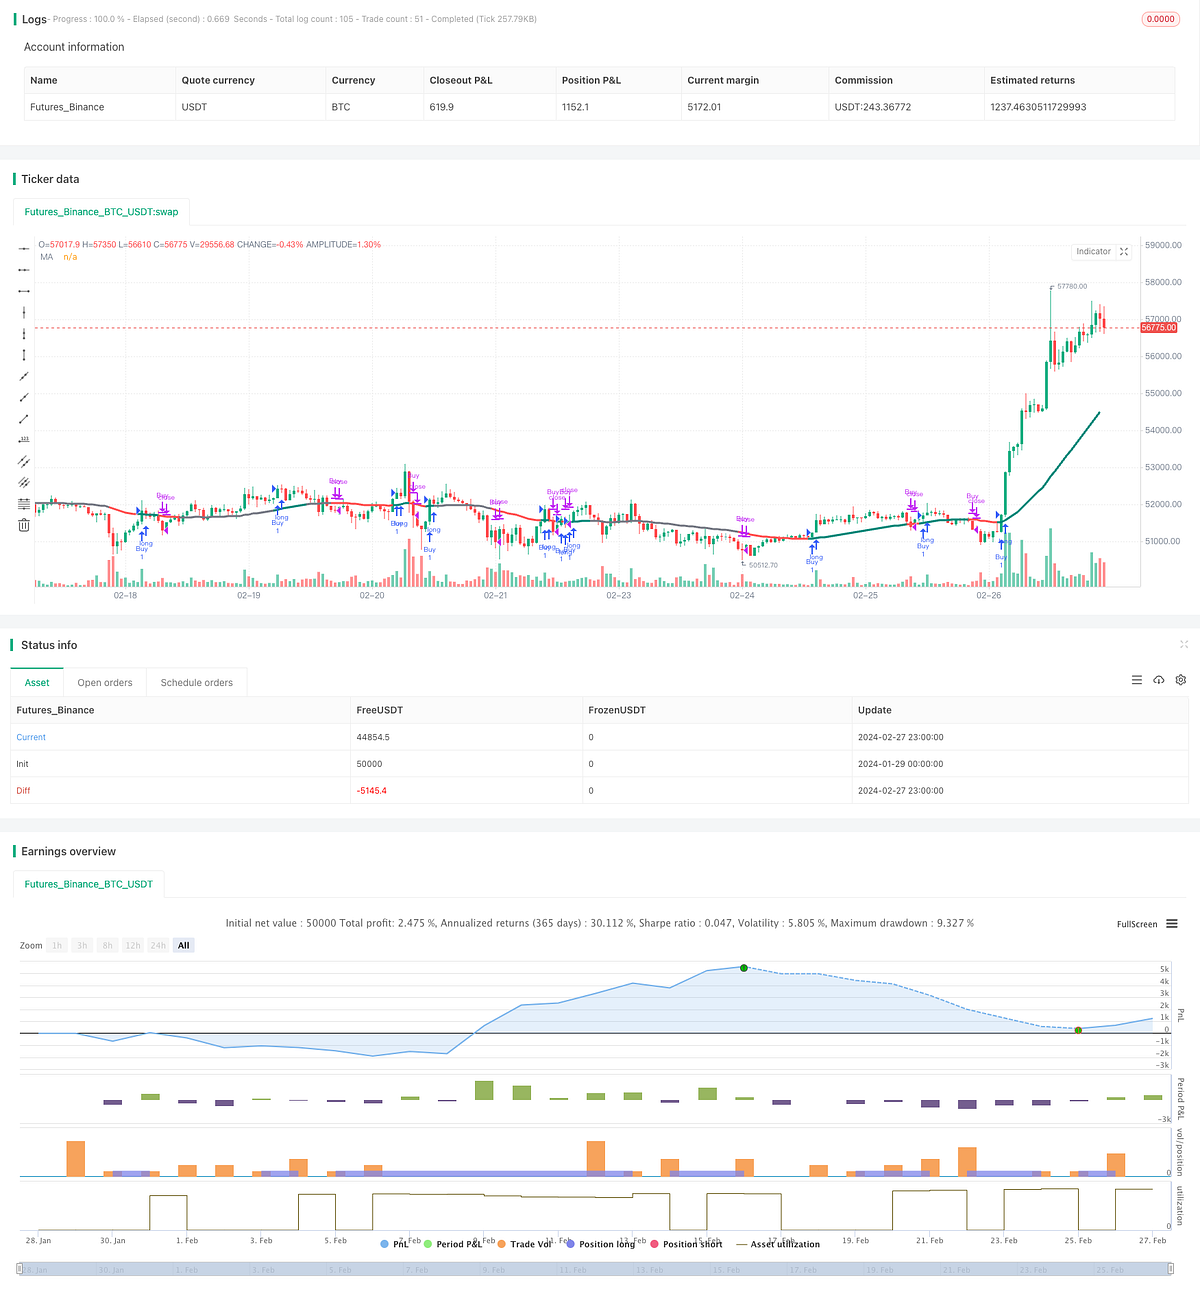Viewport: 1200px width, 1296px height.
Task: Switch to the Open orders tab
Action: click(105, 682)
